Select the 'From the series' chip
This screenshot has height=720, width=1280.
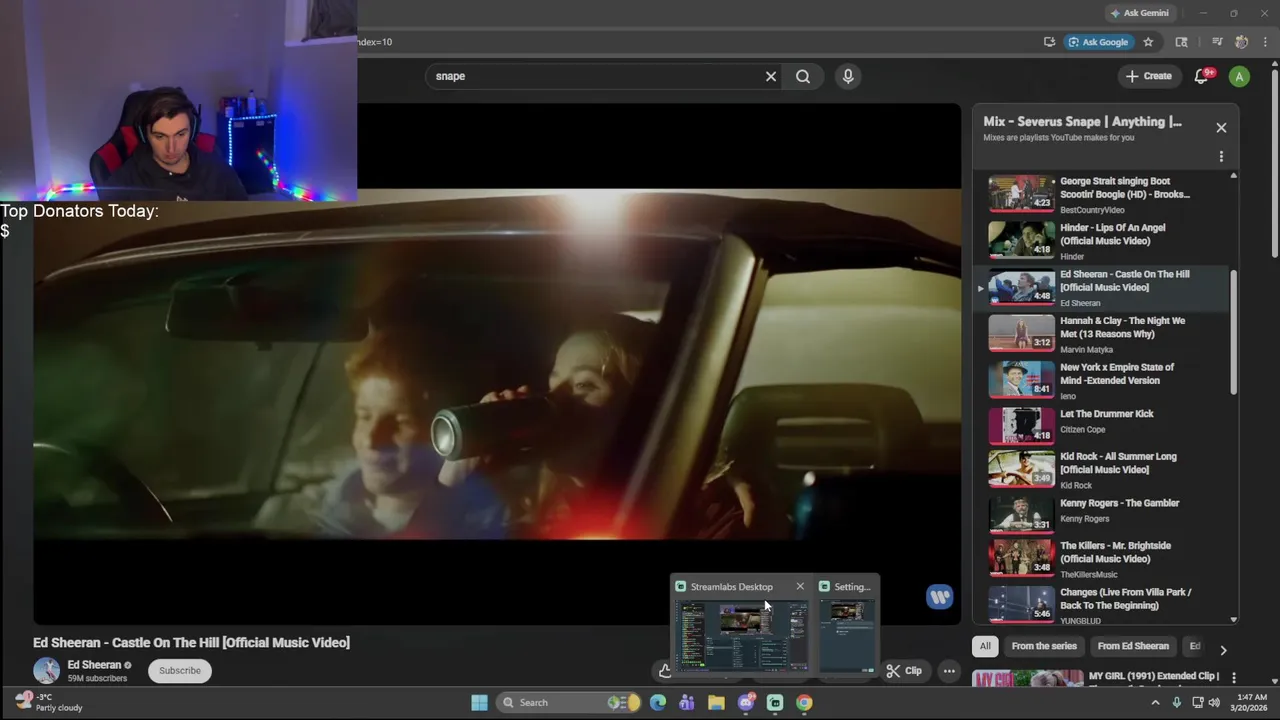pos(1044,646)
